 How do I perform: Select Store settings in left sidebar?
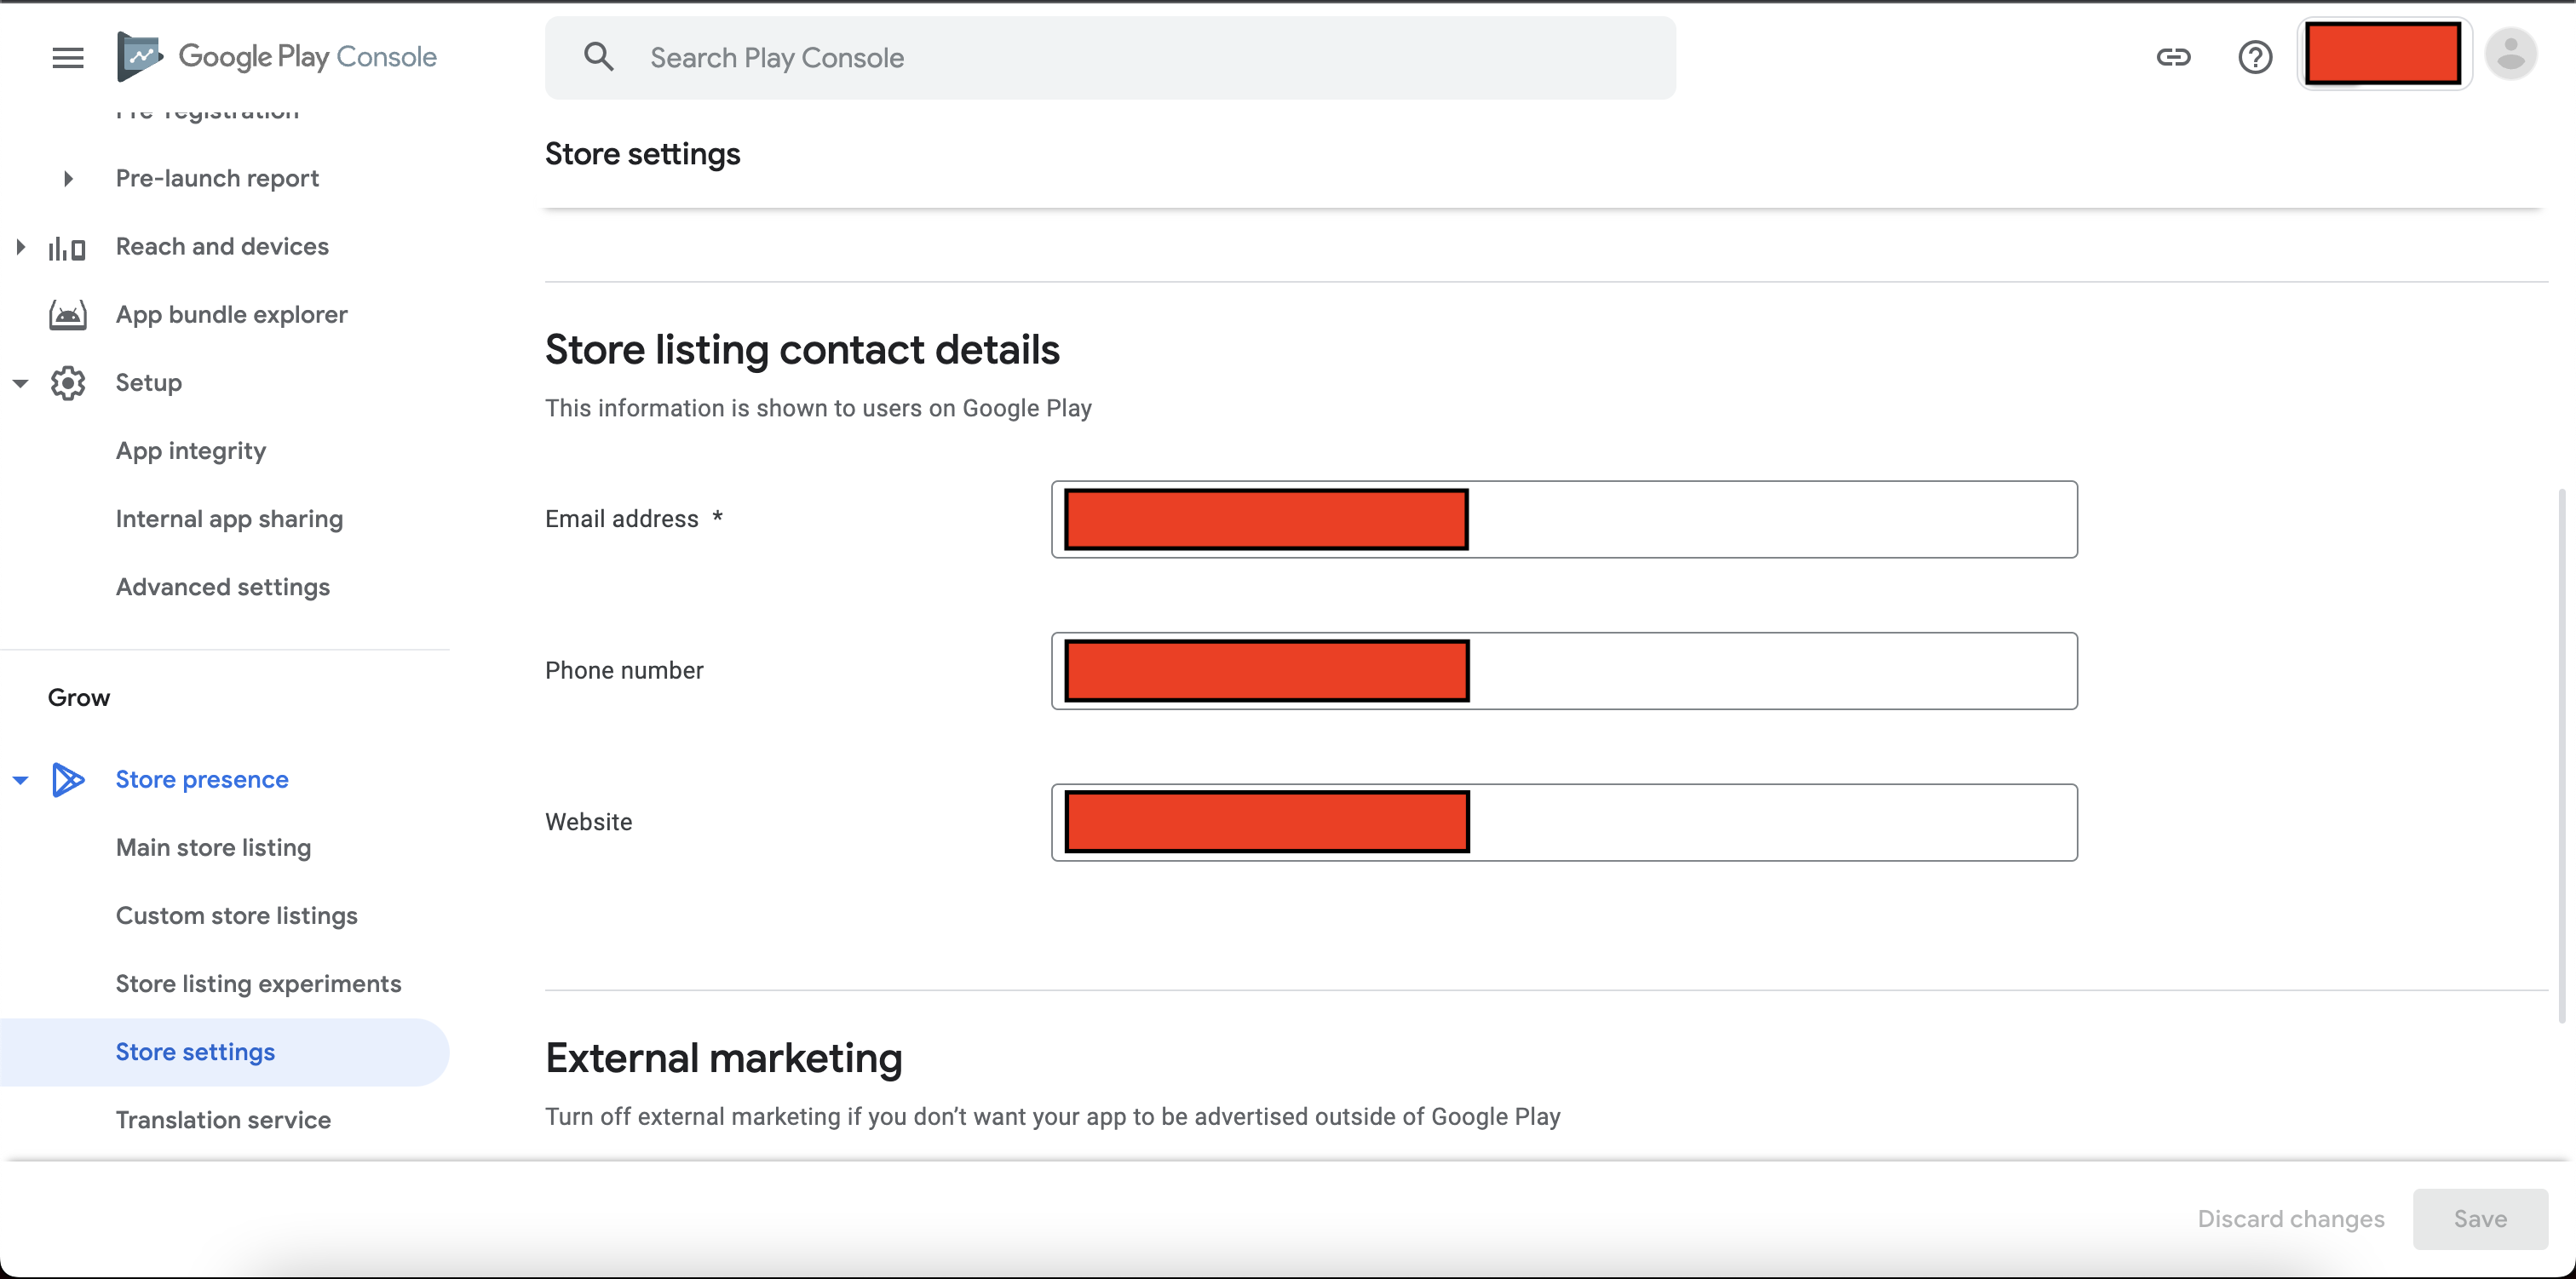coord(194,1051)
